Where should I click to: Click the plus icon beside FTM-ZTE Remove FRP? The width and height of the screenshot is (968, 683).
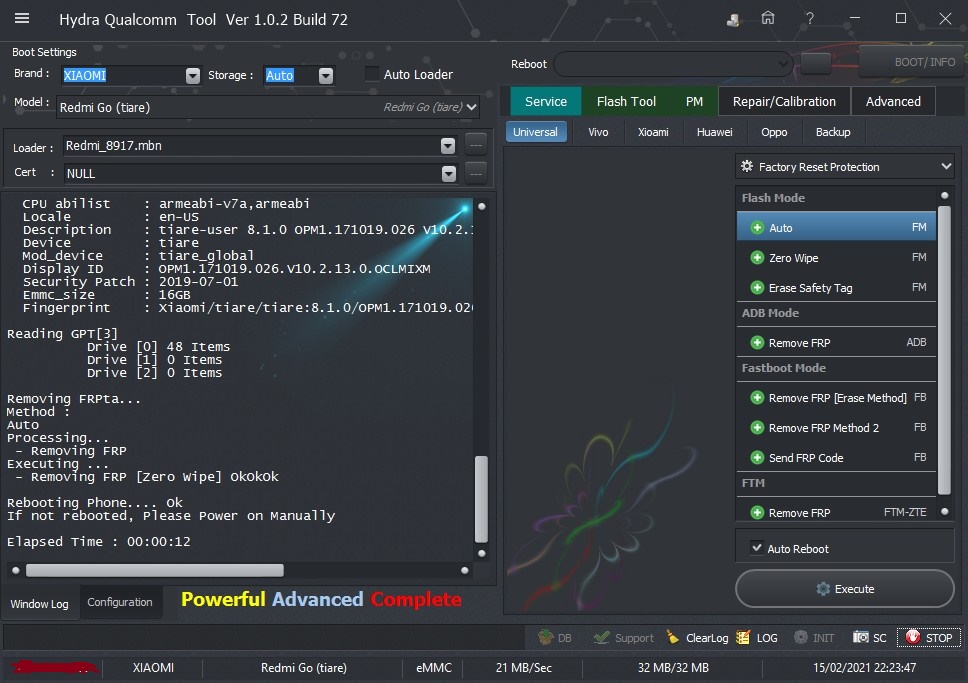[x=757, y=512]
